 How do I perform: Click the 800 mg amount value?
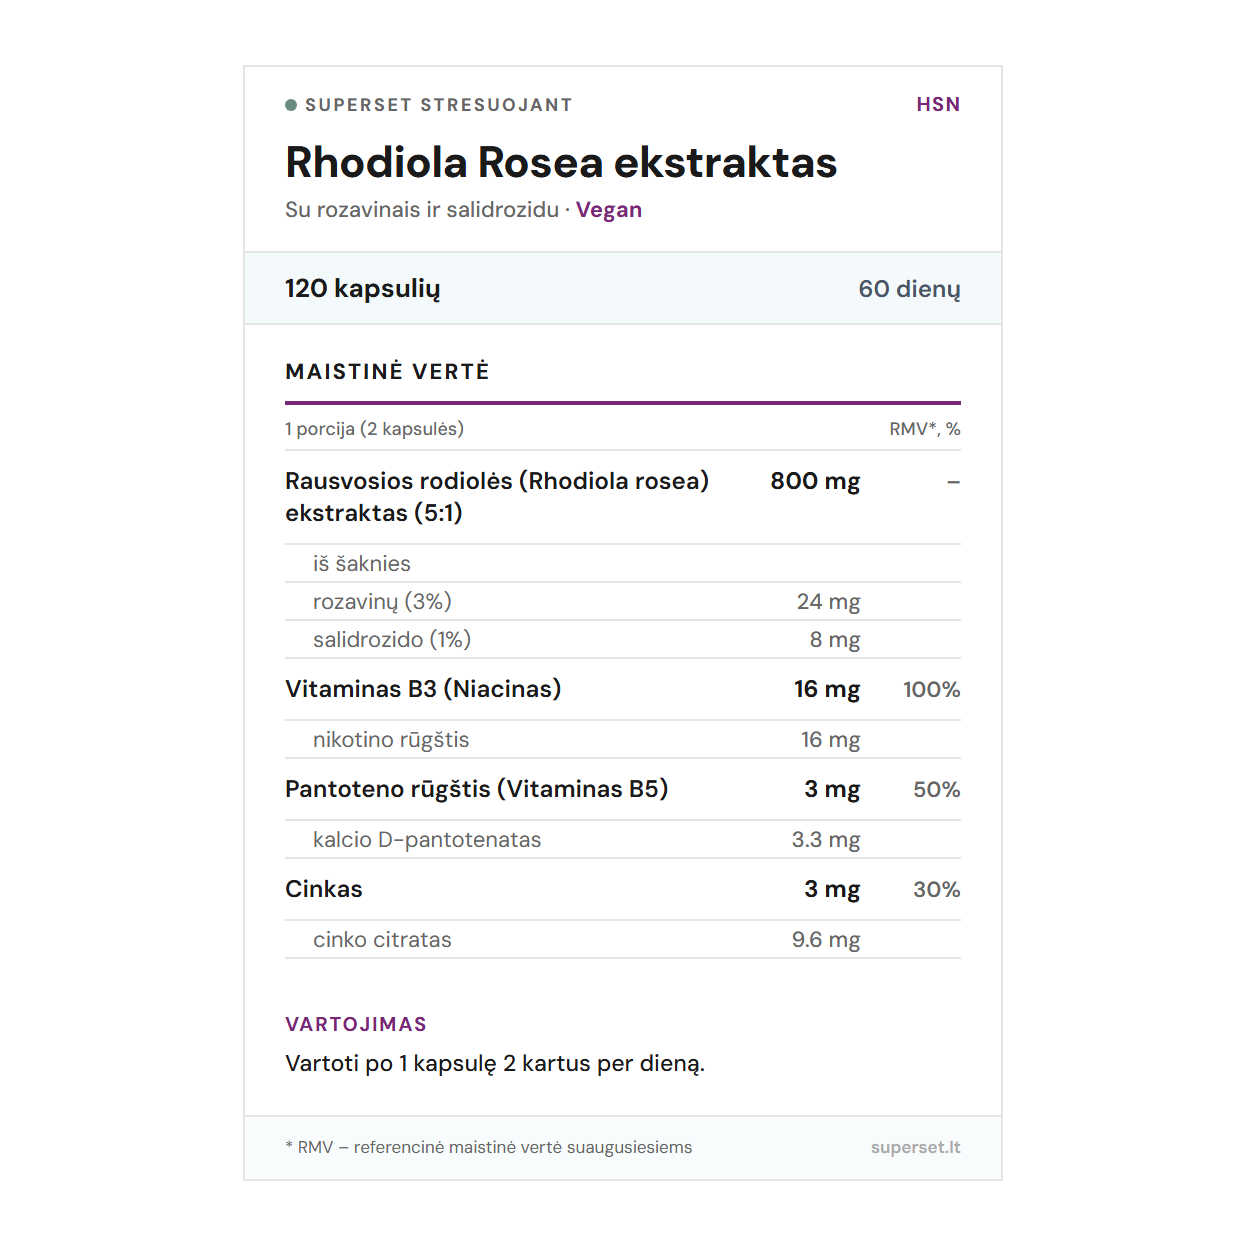(815, 481)
